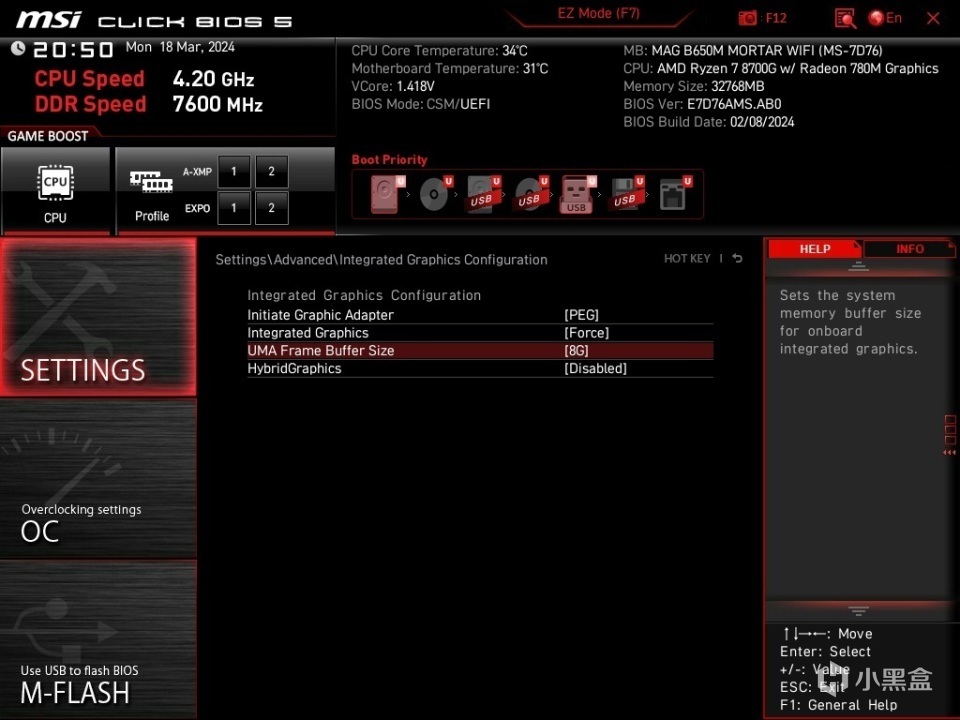
Task: Click the BIOS Ver E7D76AMS.AB0 text
Action: [702, 104]
